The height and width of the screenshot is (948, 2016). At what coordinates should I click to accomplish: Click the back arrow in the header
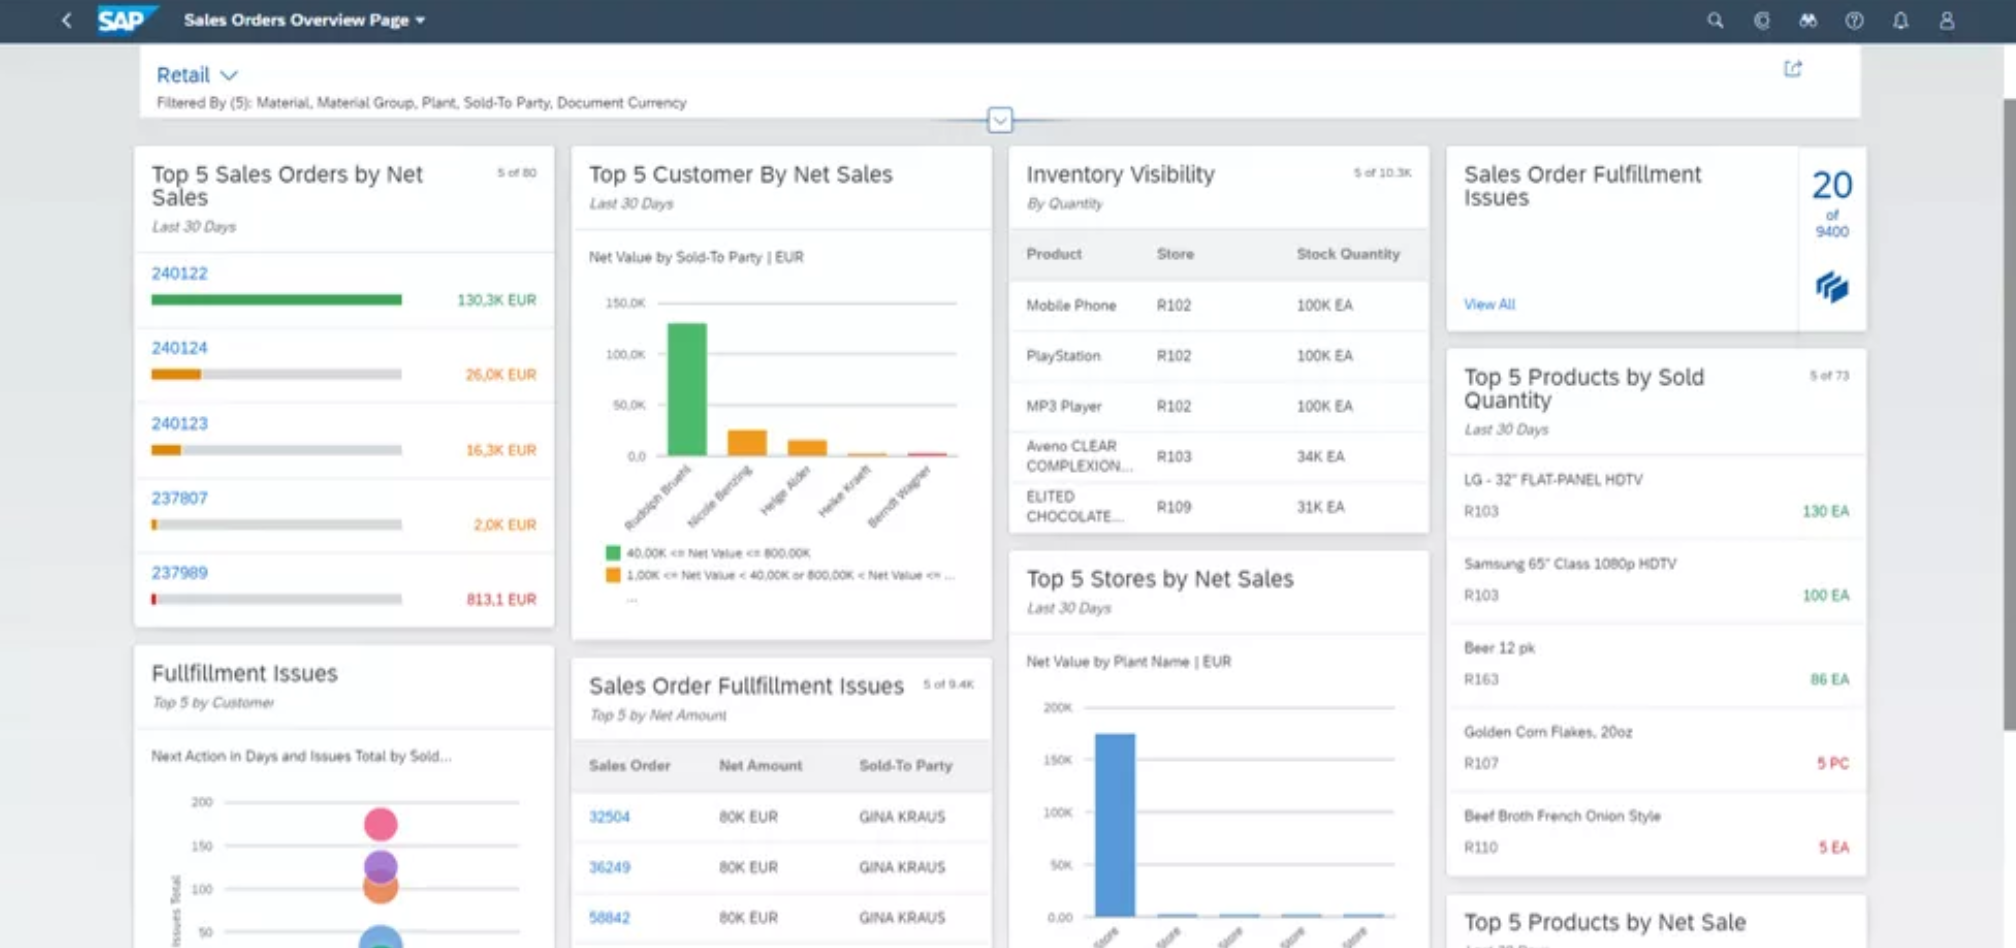coord(67,20)
